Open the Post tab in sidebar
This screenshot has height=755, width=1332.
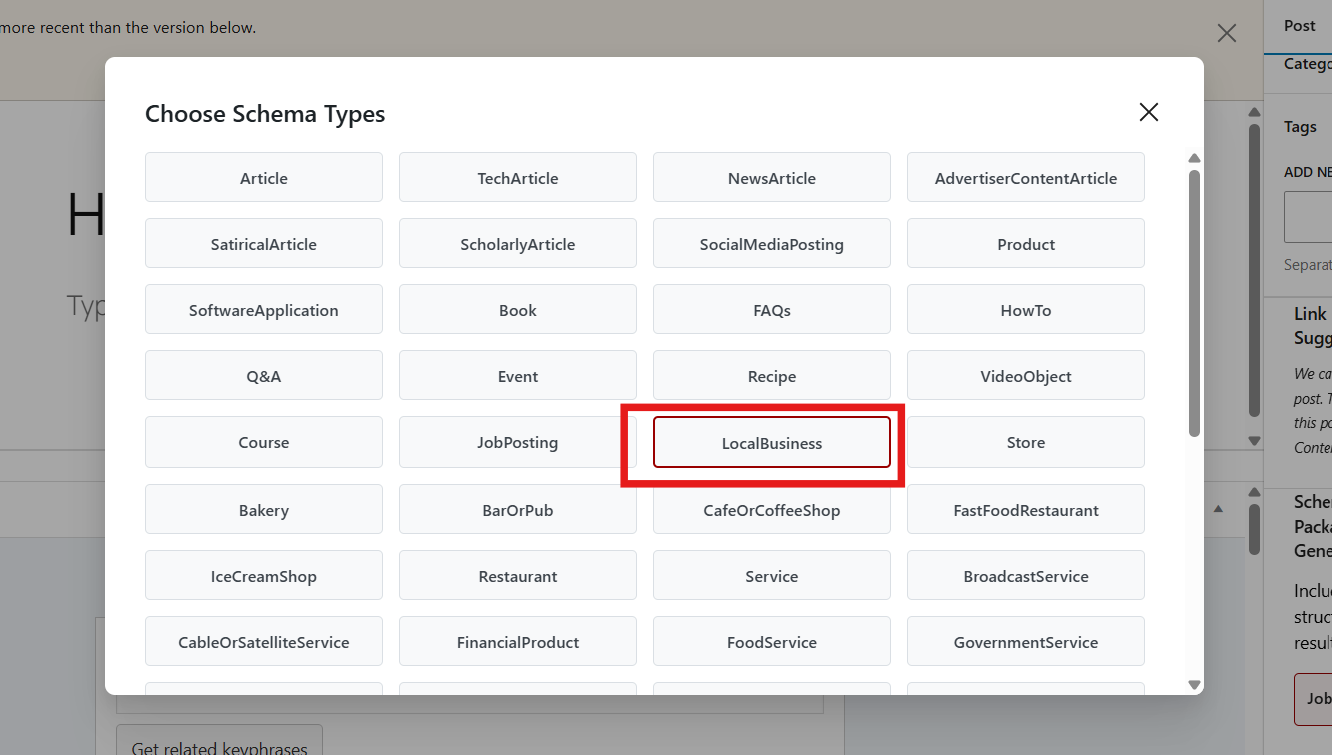1300,26
